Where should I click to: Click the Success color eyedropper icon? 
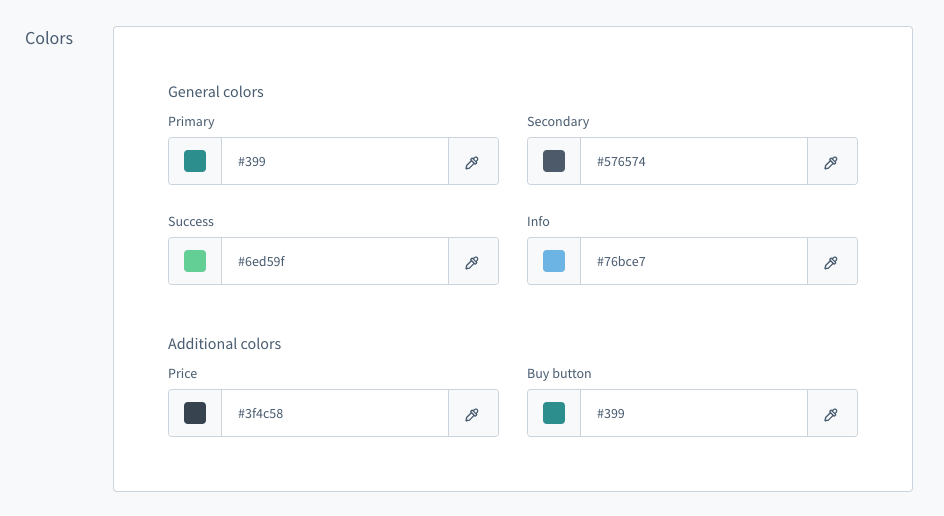click(x=473, y=262)
